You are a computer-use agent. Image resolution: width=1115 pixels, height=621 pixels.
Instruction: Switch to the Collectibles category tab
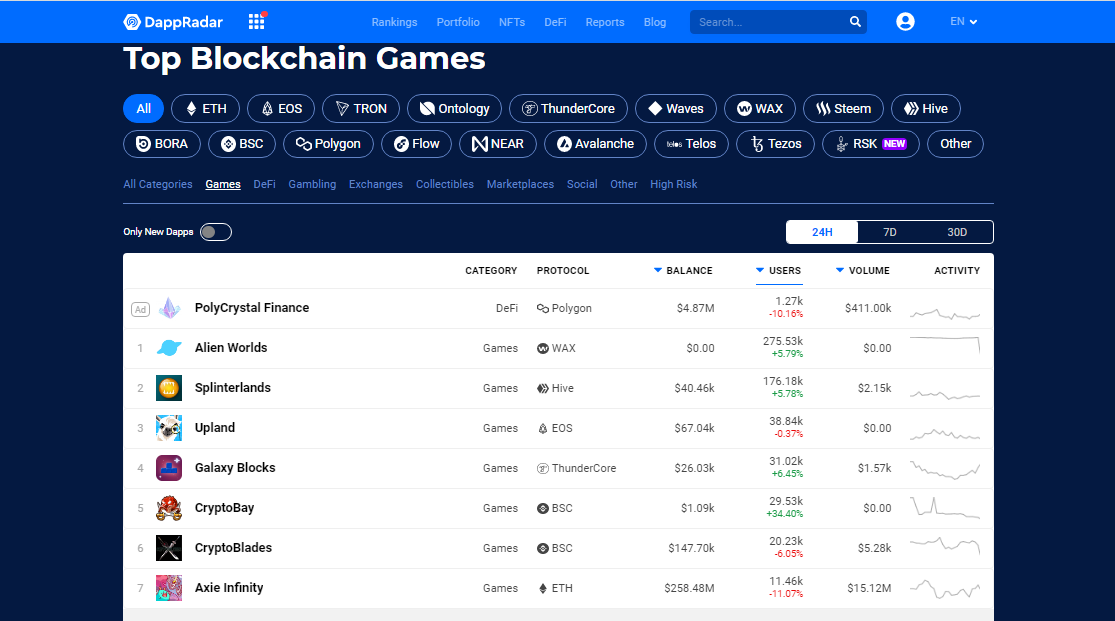pos(444,184)
